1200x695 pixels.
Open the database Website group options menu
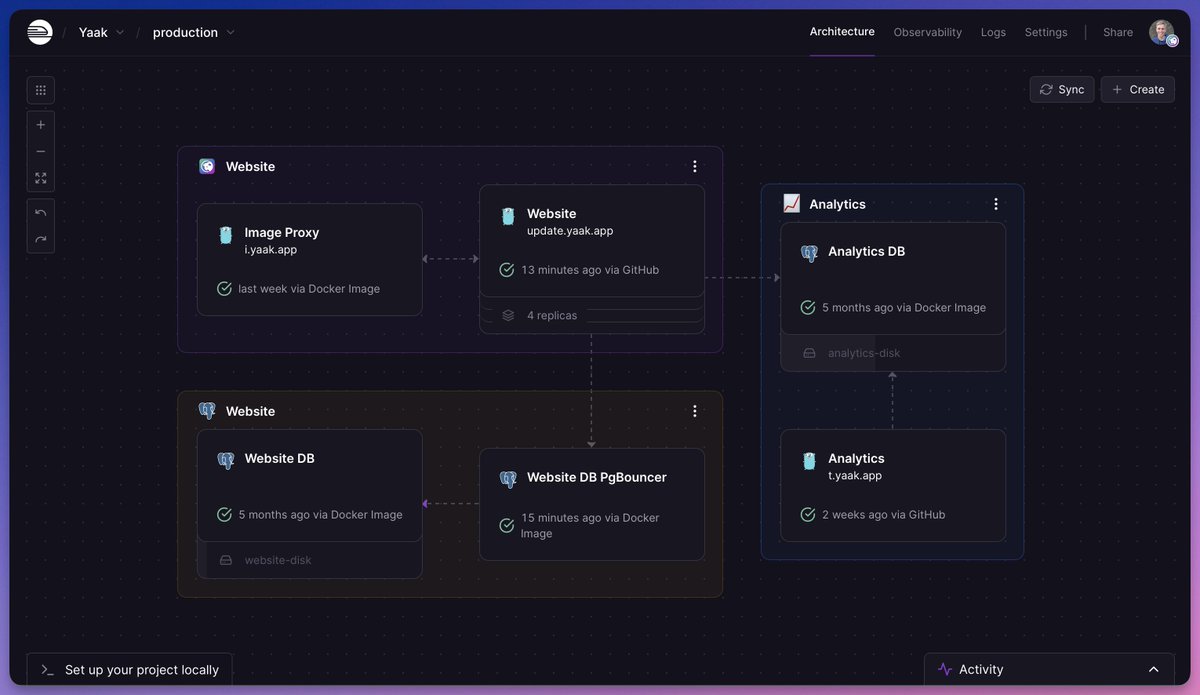[695, 411]
